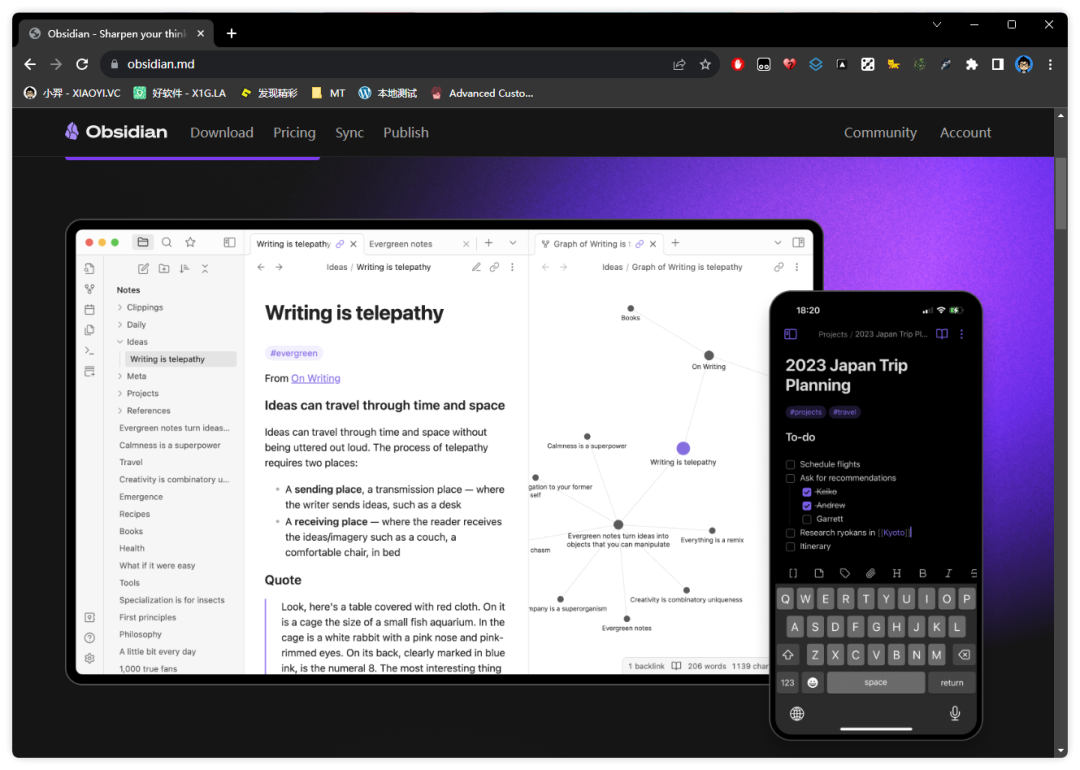
Task: Uncheck the Andrew checkbox
Action: (x=807, y=506)
